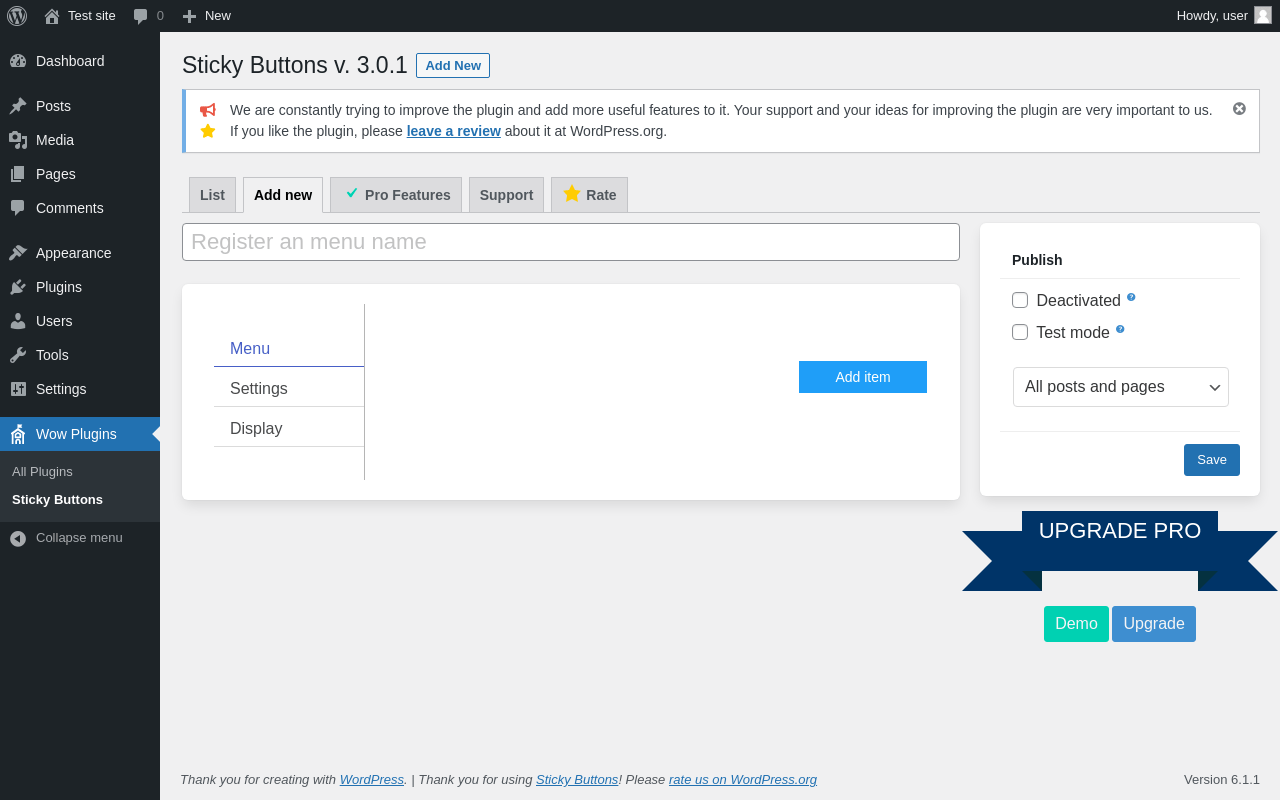Open Dashboard in the sidebar menu
The width and height of the screenshot is (1280, 800).
[80, 61]
